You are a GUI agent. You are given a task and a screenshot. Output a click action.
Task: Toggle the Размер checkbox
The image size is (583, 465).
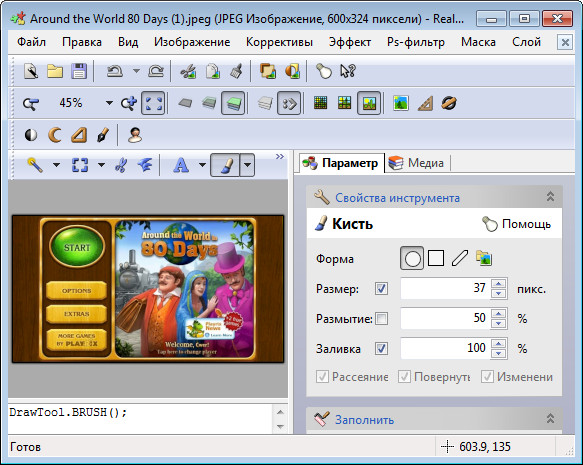click(381, 288)
